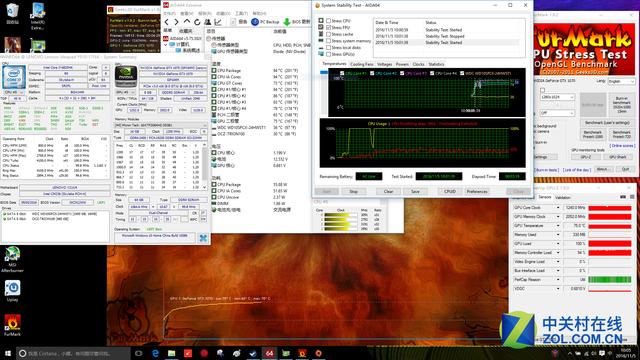The width and height of the screenshot is (640, 360).
Task: Click the FurMark icon on the taskbar
Action: pos(302,353)
